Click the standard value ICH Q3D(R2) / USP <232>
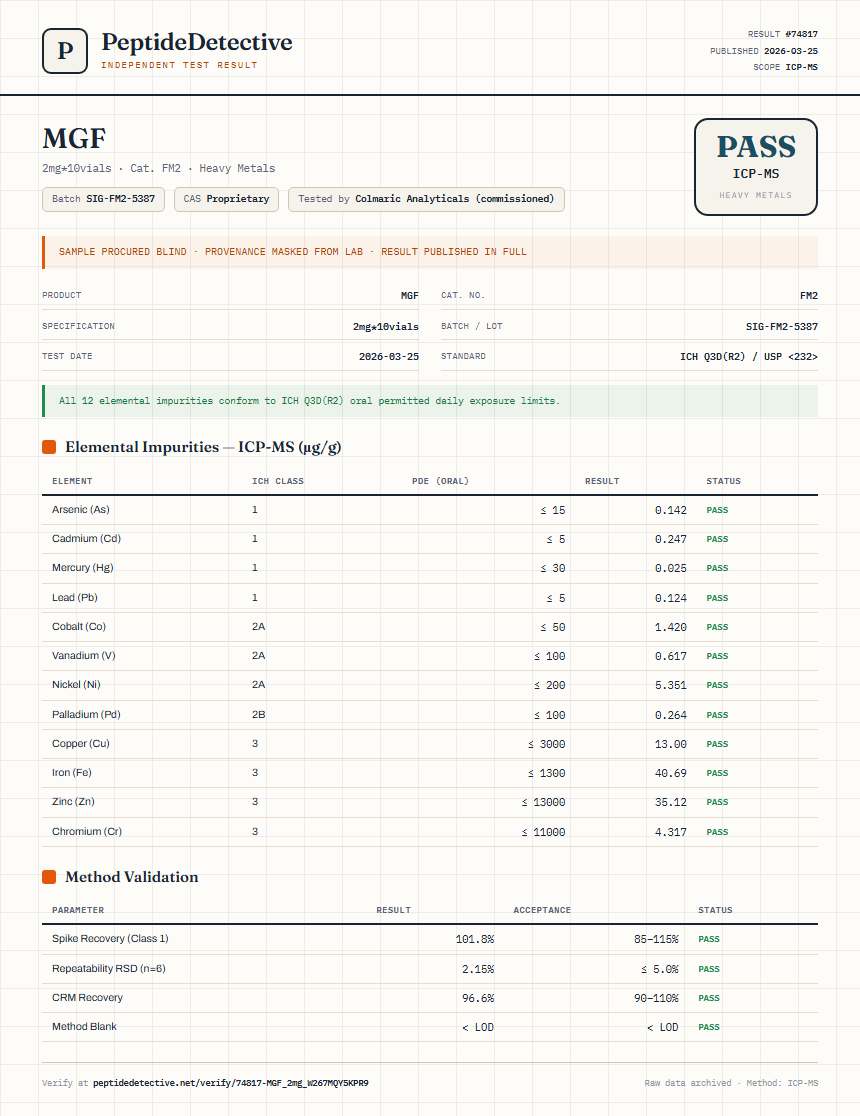 tap(748, 357)
